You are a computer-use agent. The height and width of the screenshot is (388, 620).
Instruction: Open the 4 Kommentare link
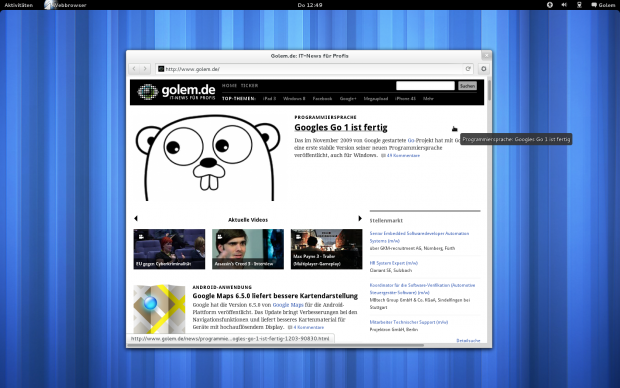point(309,327)
